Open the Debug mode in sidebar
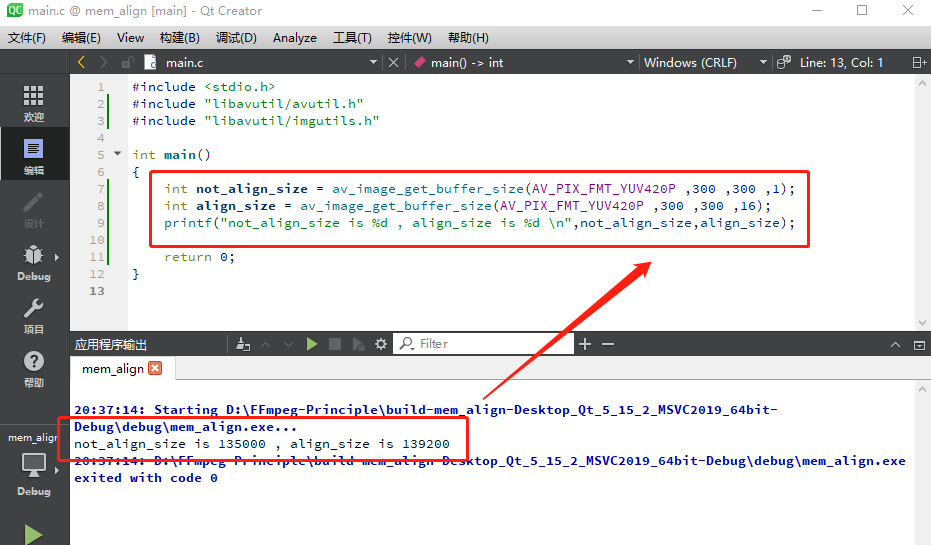931x545 pixels. [x=34, y=263]
